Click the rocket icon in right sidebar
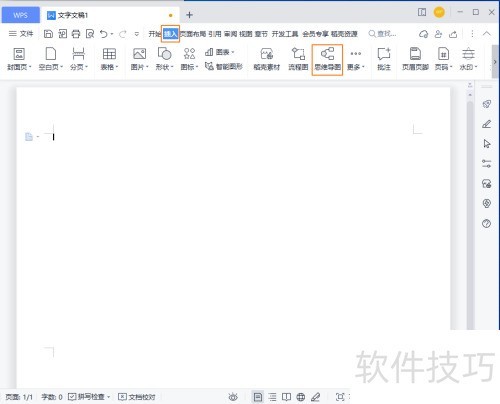The width and height of the screenshot is (500, 404). coord(487,104)
